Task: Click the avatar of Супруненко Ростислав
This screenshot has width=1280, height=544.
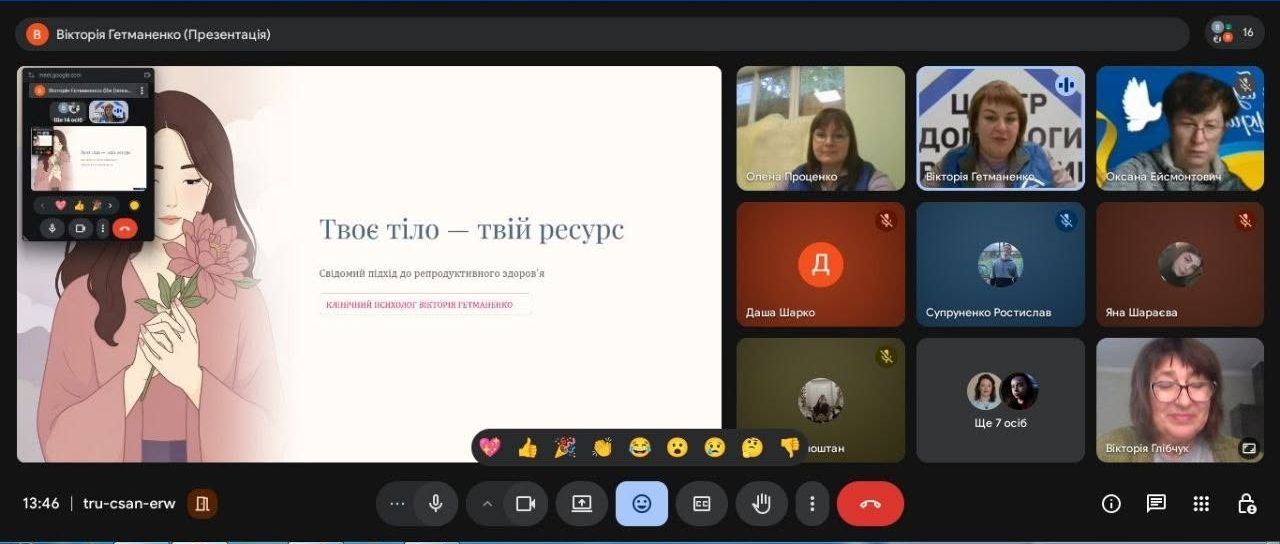Action: pos(1000,264)
